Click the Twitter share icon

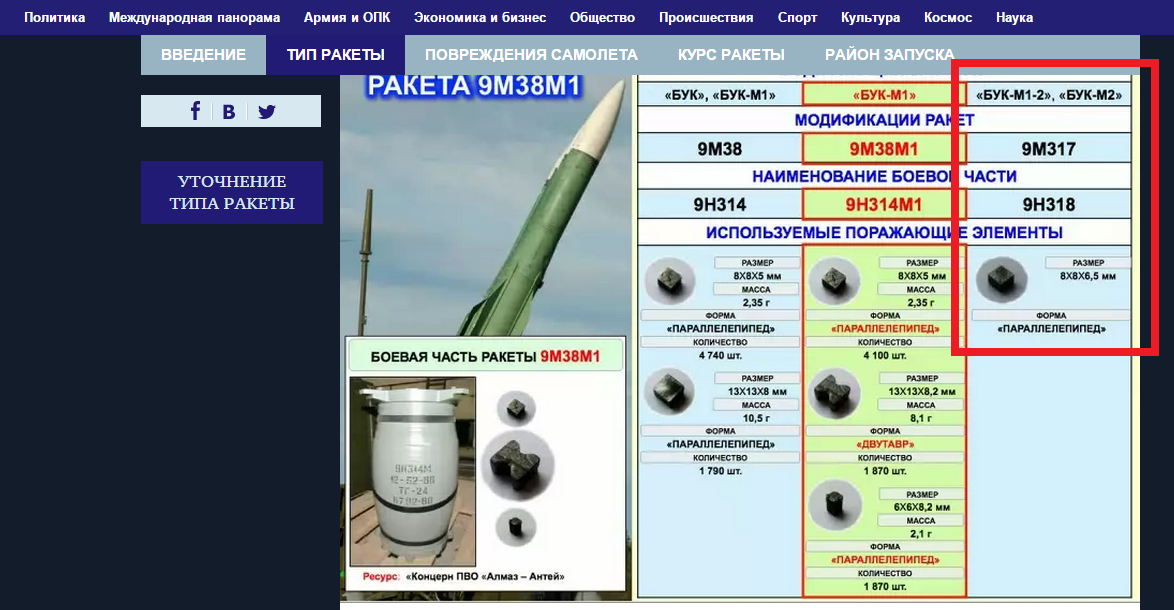[266, 111]
